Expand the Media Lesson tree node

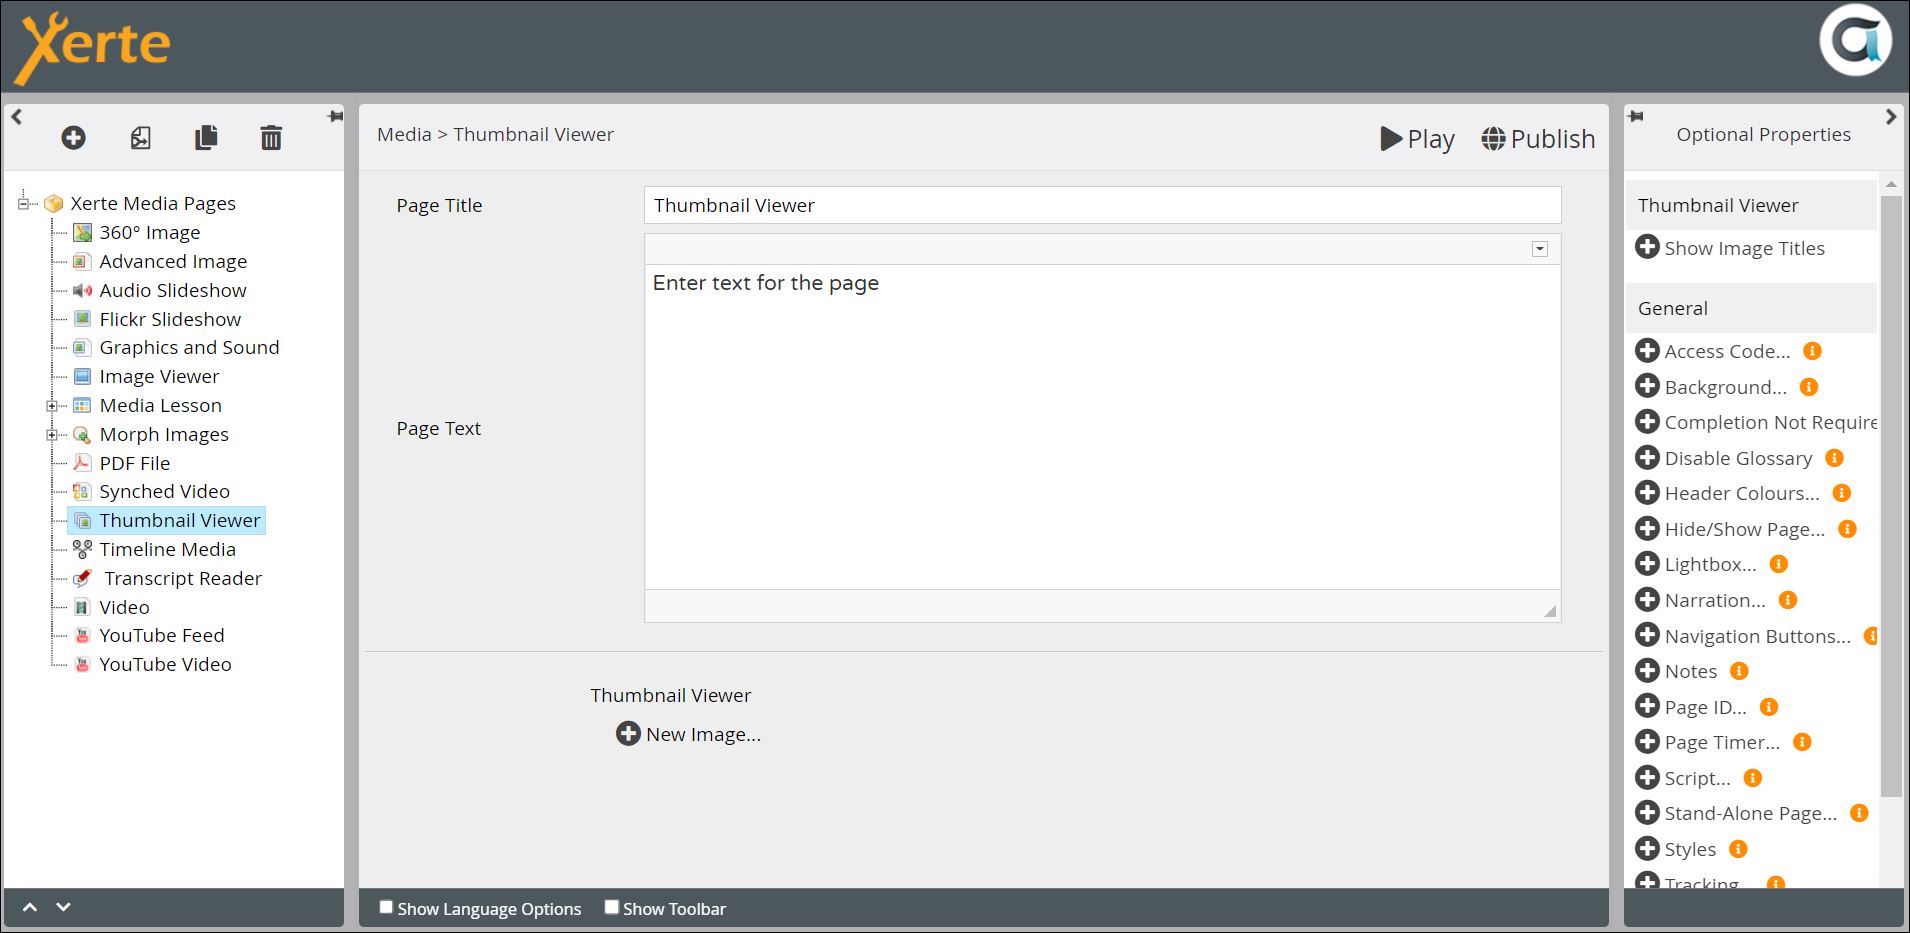[x=52, y=406]
